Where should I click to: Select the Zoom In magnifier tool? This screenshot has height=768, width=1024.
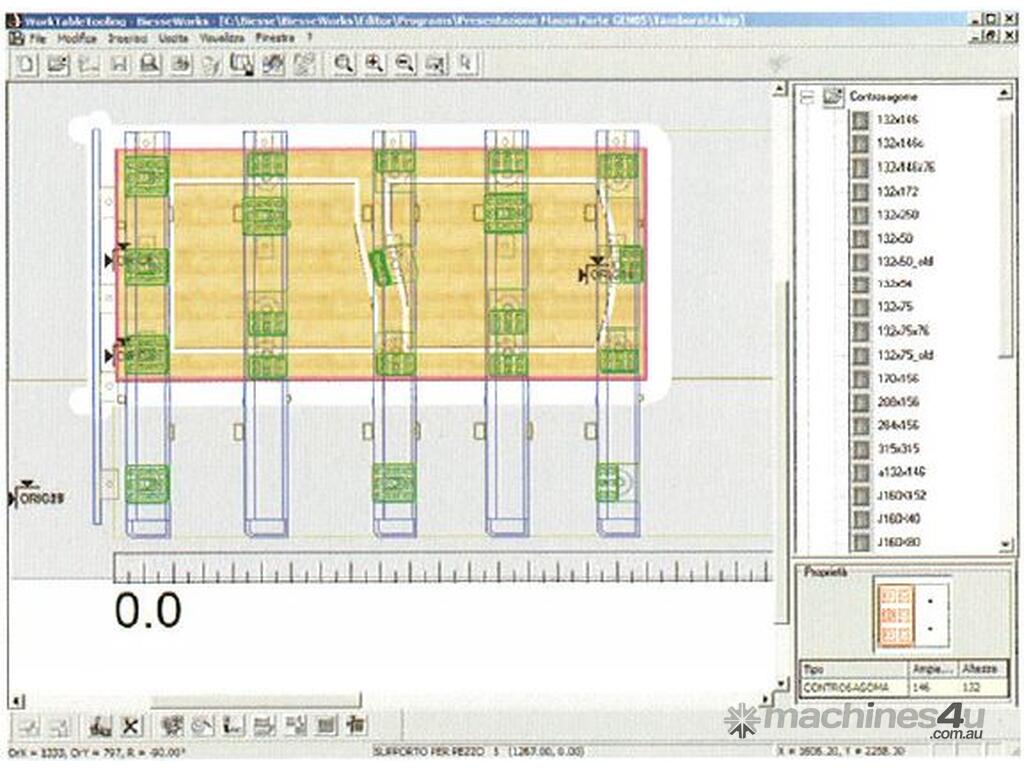tap(375, 64)
